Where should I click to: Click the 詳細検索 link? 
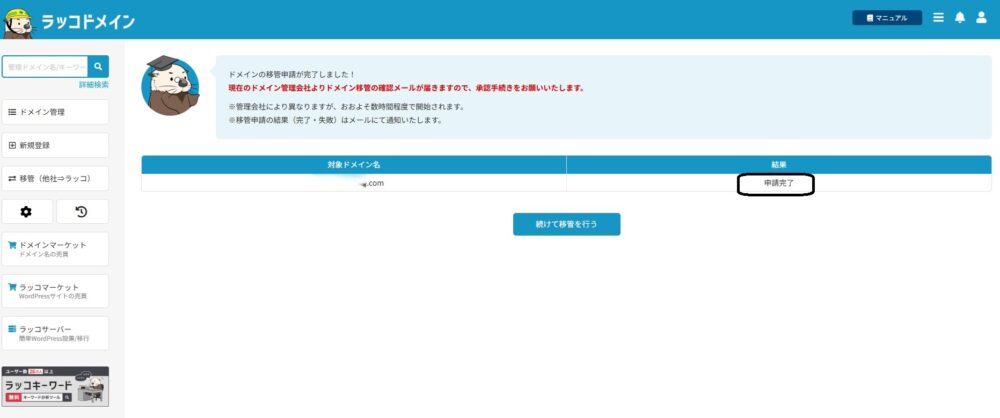pyautogui.click(x=93, y=85)
